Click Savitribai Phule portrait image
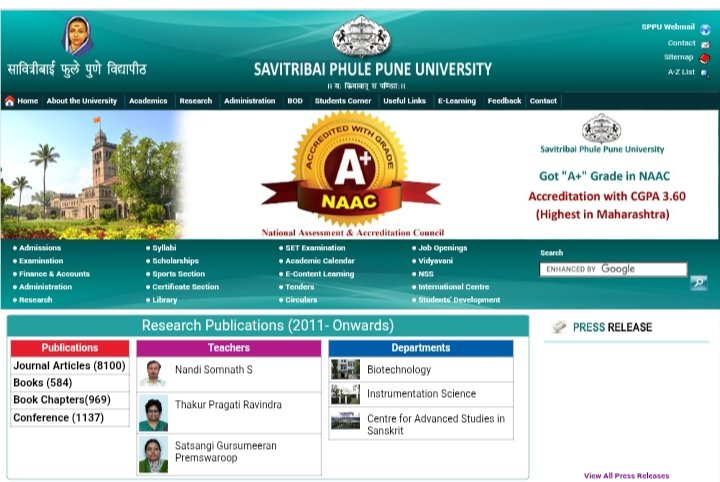The height and width of the screenshot is (482, 720). pos(77,35)
